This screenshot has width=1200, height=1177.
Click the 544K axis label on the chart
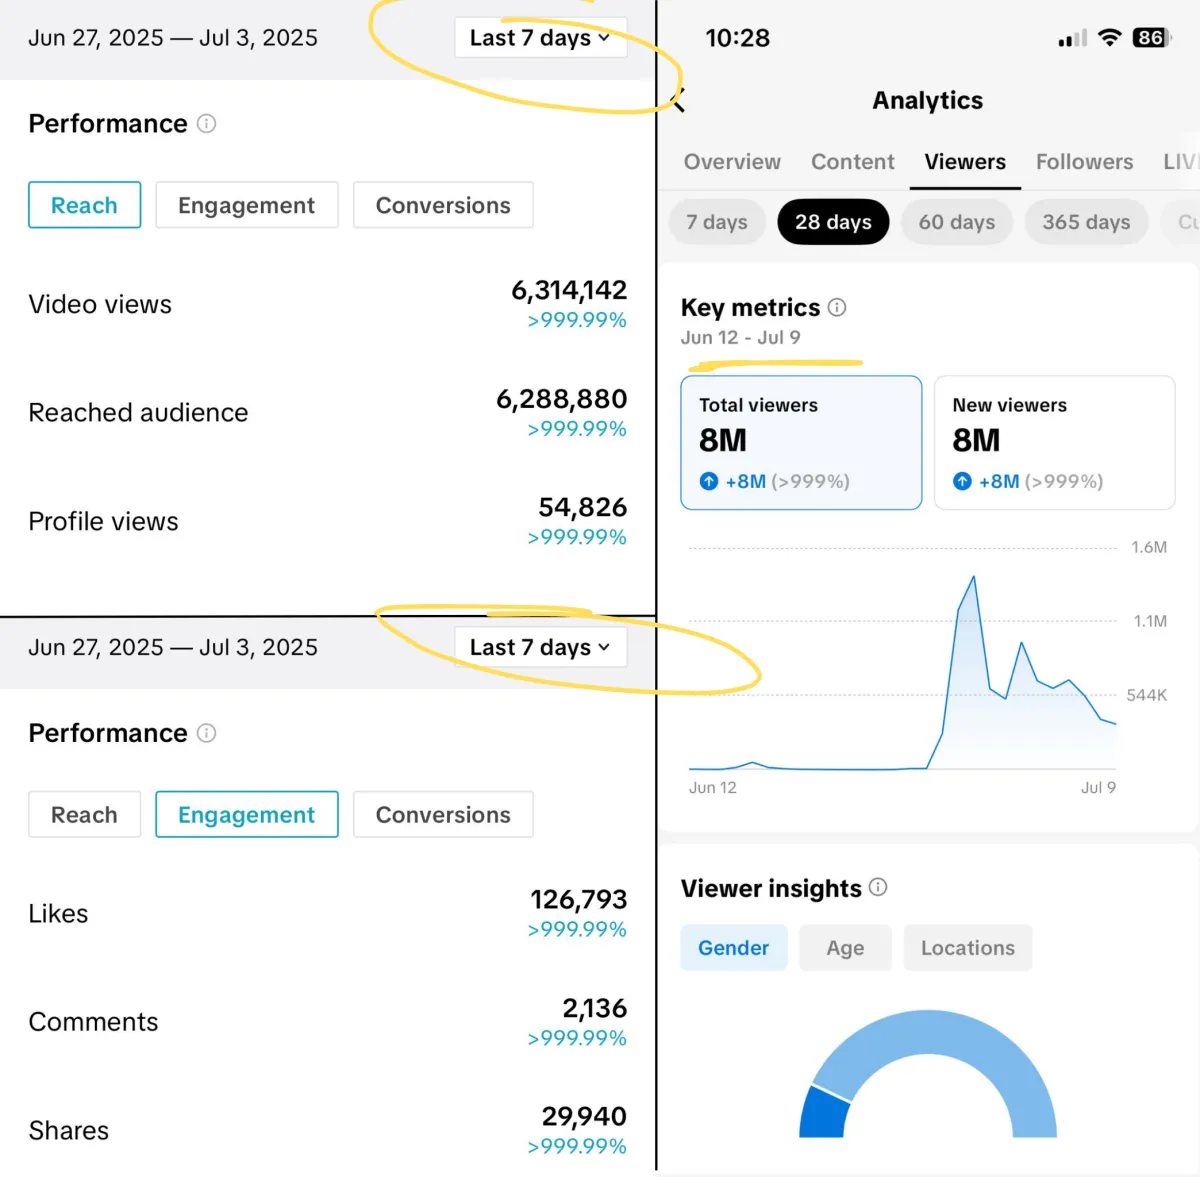click(x=1147, y=695)
